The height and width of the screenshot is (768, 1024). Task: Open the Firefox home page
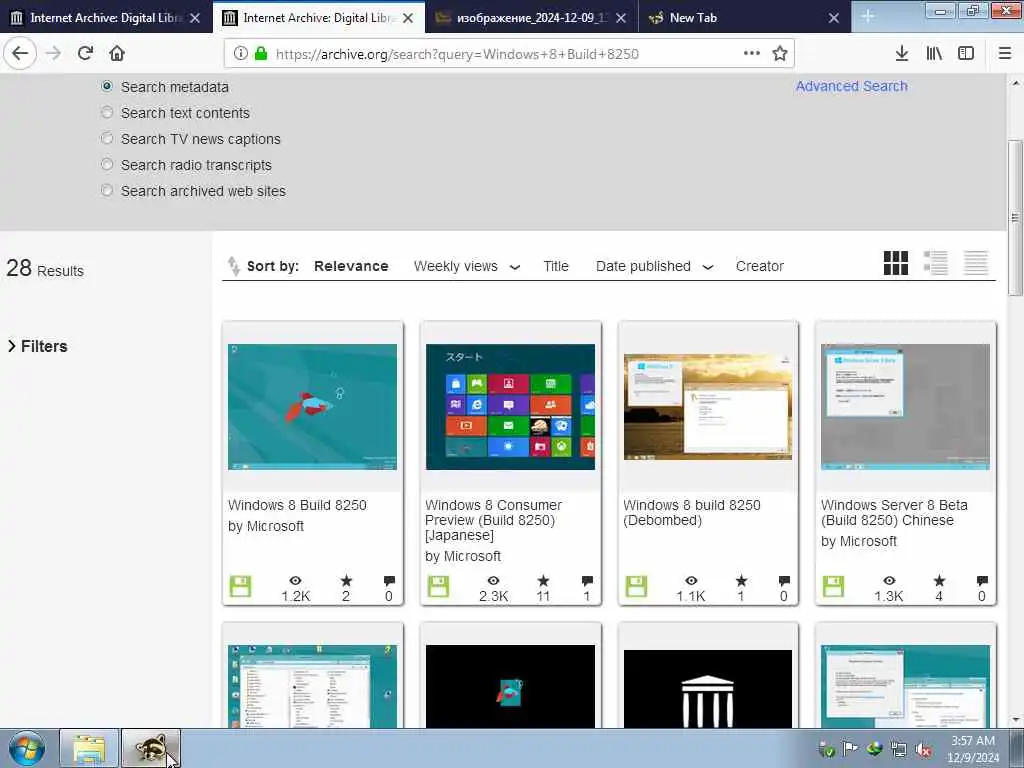coord(117,54)
